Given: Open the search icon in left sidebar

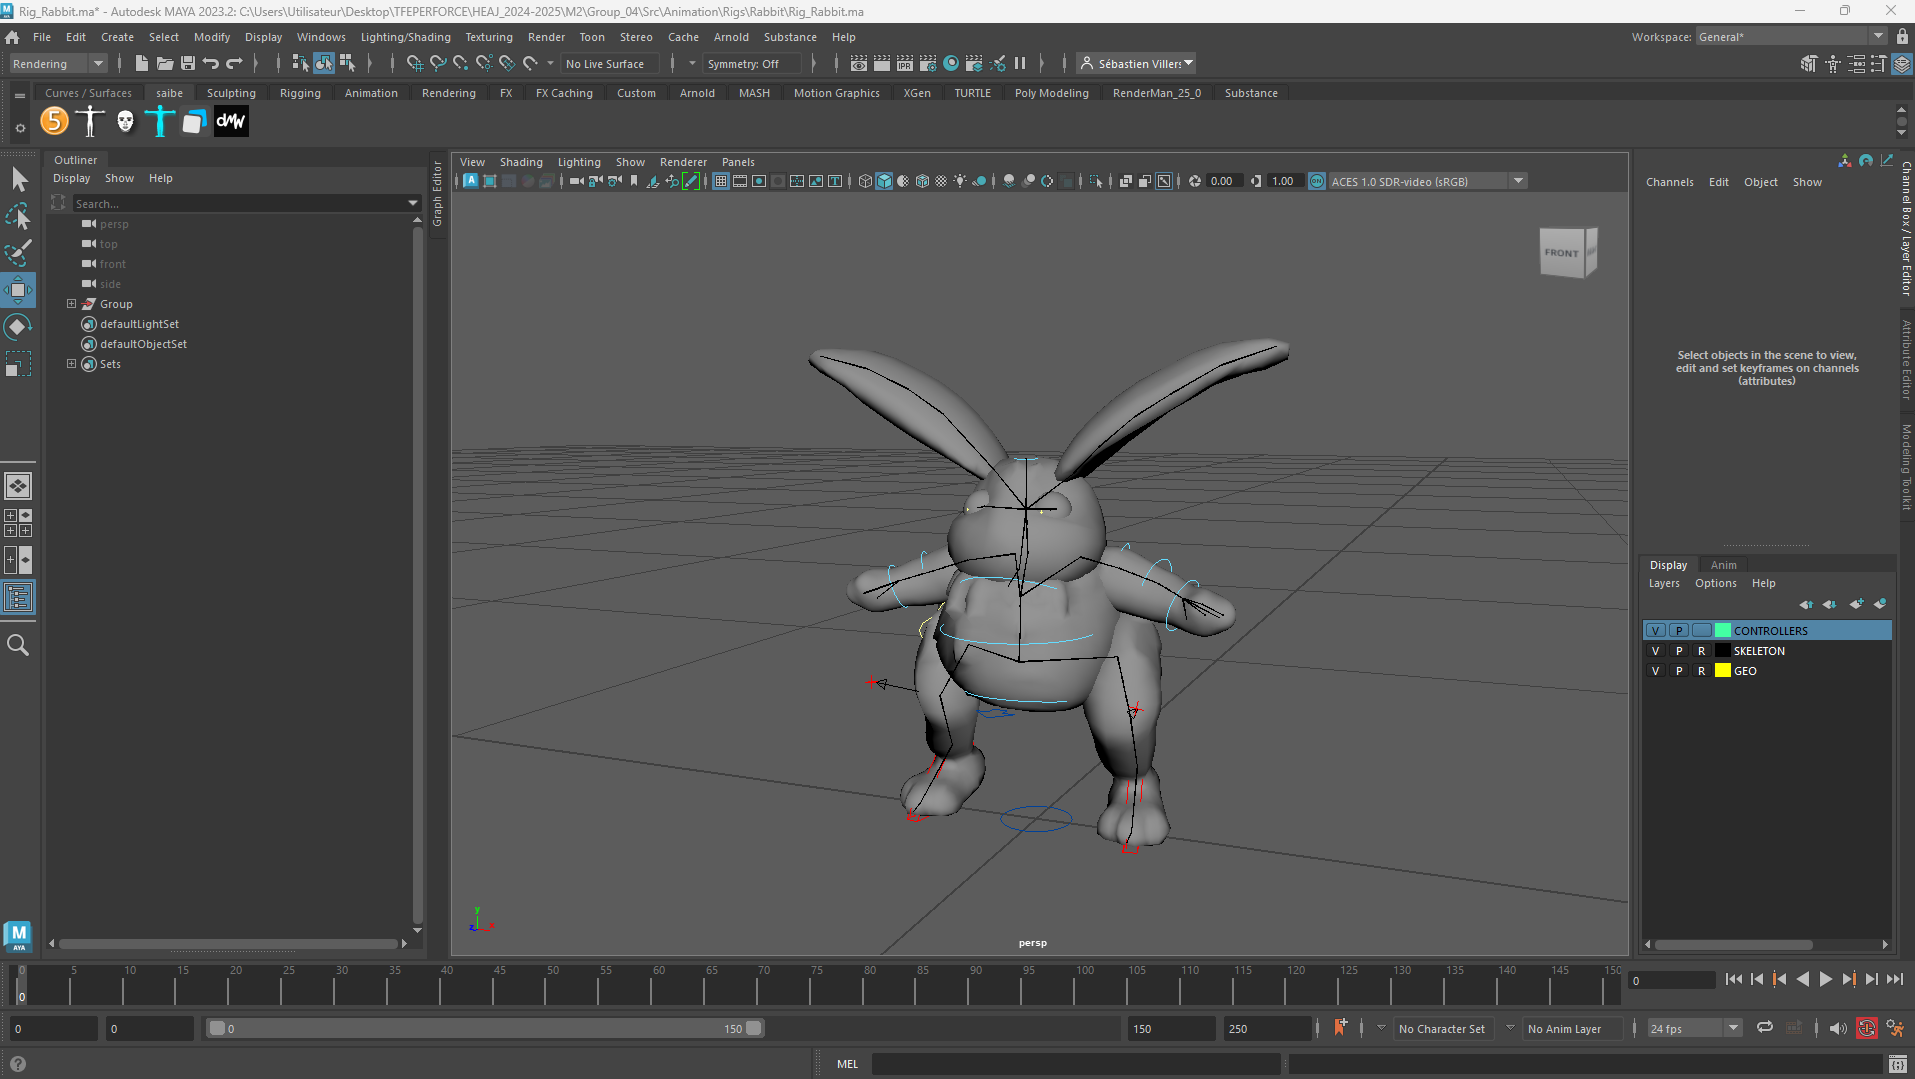Looking at the screenshot, I should [18, 645].
